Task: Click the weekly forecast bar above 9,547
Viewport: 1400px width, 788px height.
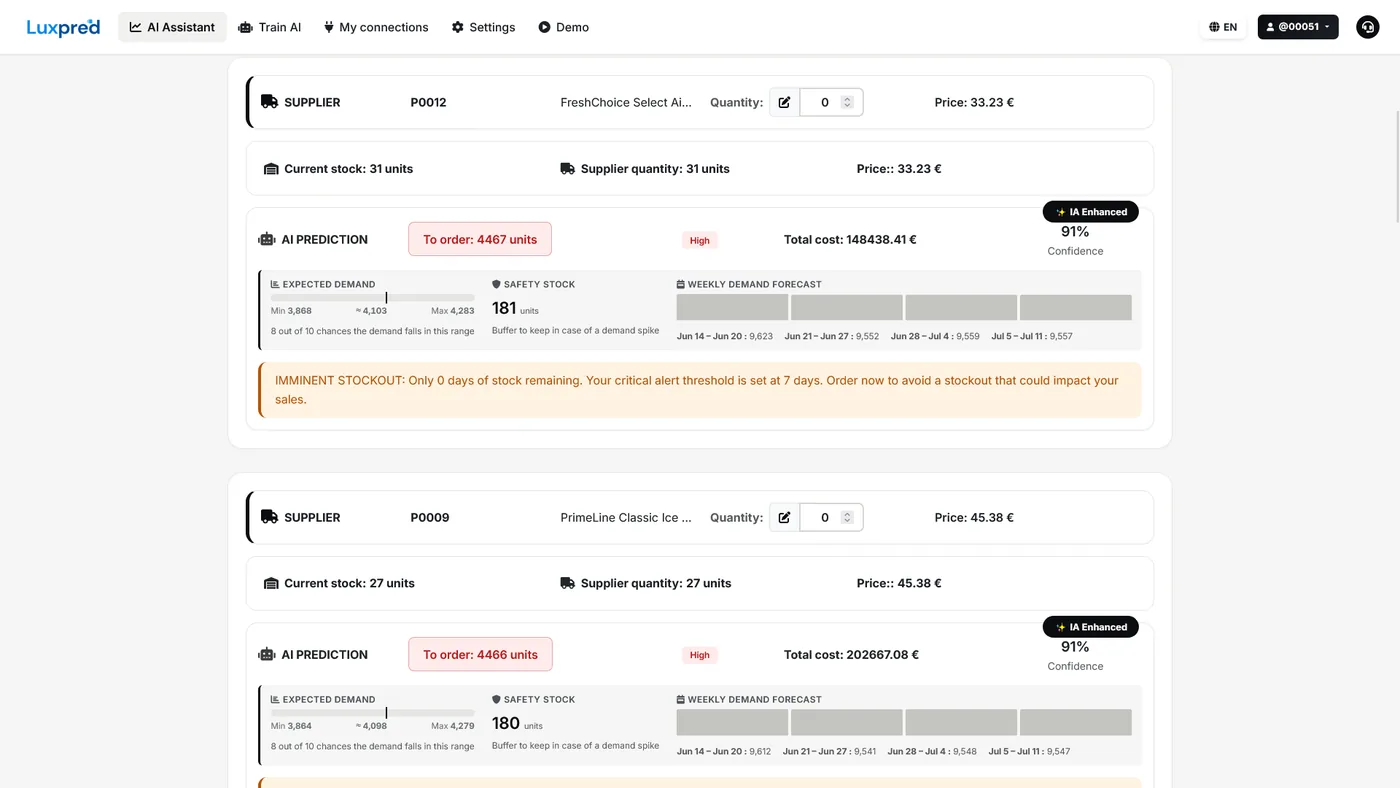Action: [1076, 722]
